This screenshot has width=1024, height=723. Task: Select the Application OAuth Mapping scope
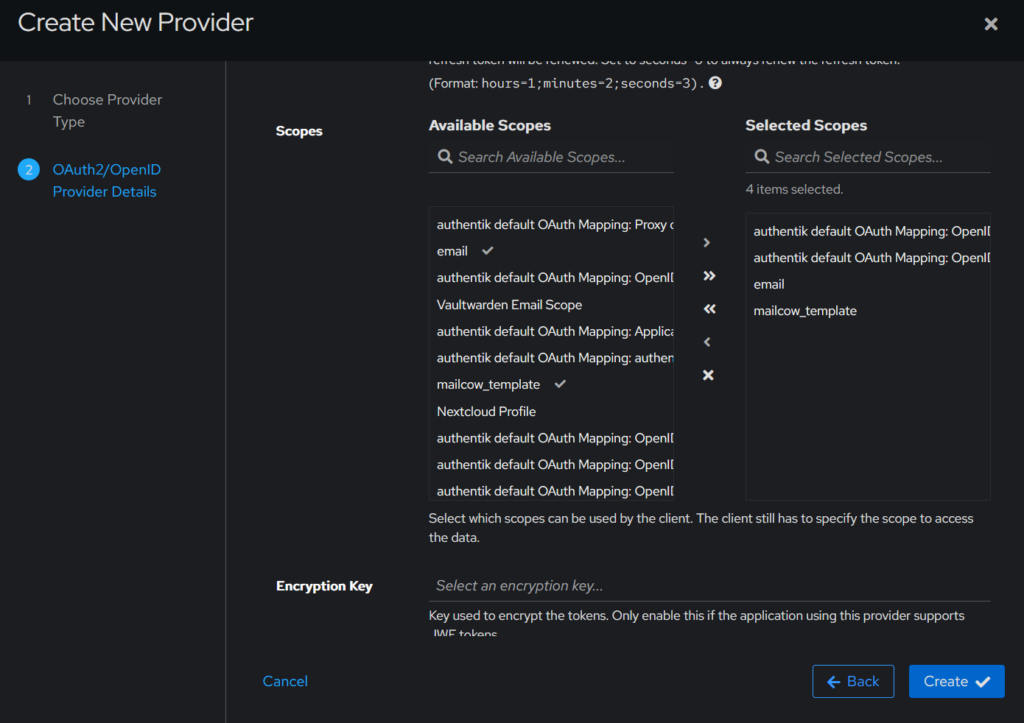pos(551,331)
